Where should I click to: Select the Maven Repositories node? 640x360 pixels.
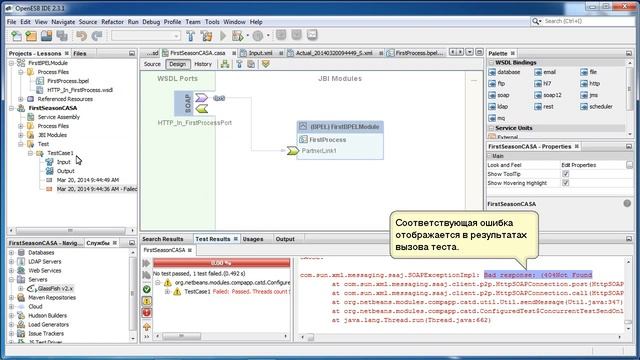coord(52,298)
